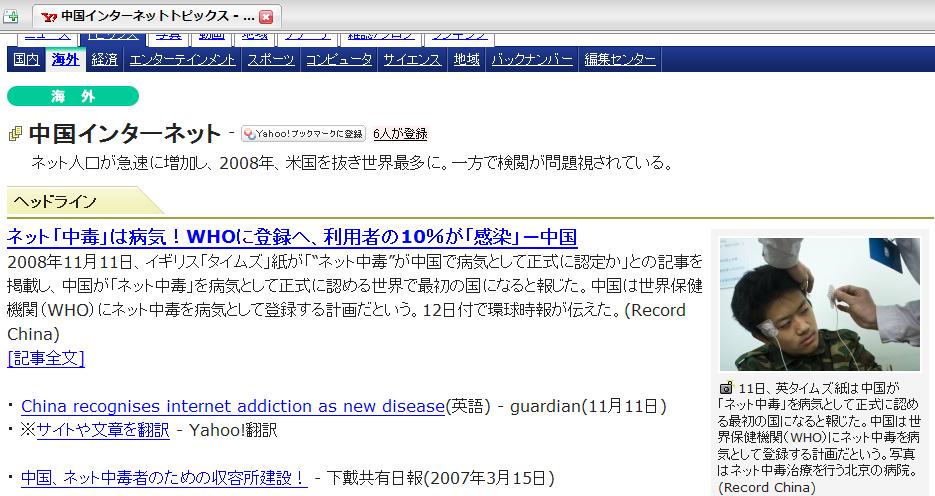Screen dimensions: 935x496
Task: Click the topic icon beside 中国インターネット
Action: 16,134
